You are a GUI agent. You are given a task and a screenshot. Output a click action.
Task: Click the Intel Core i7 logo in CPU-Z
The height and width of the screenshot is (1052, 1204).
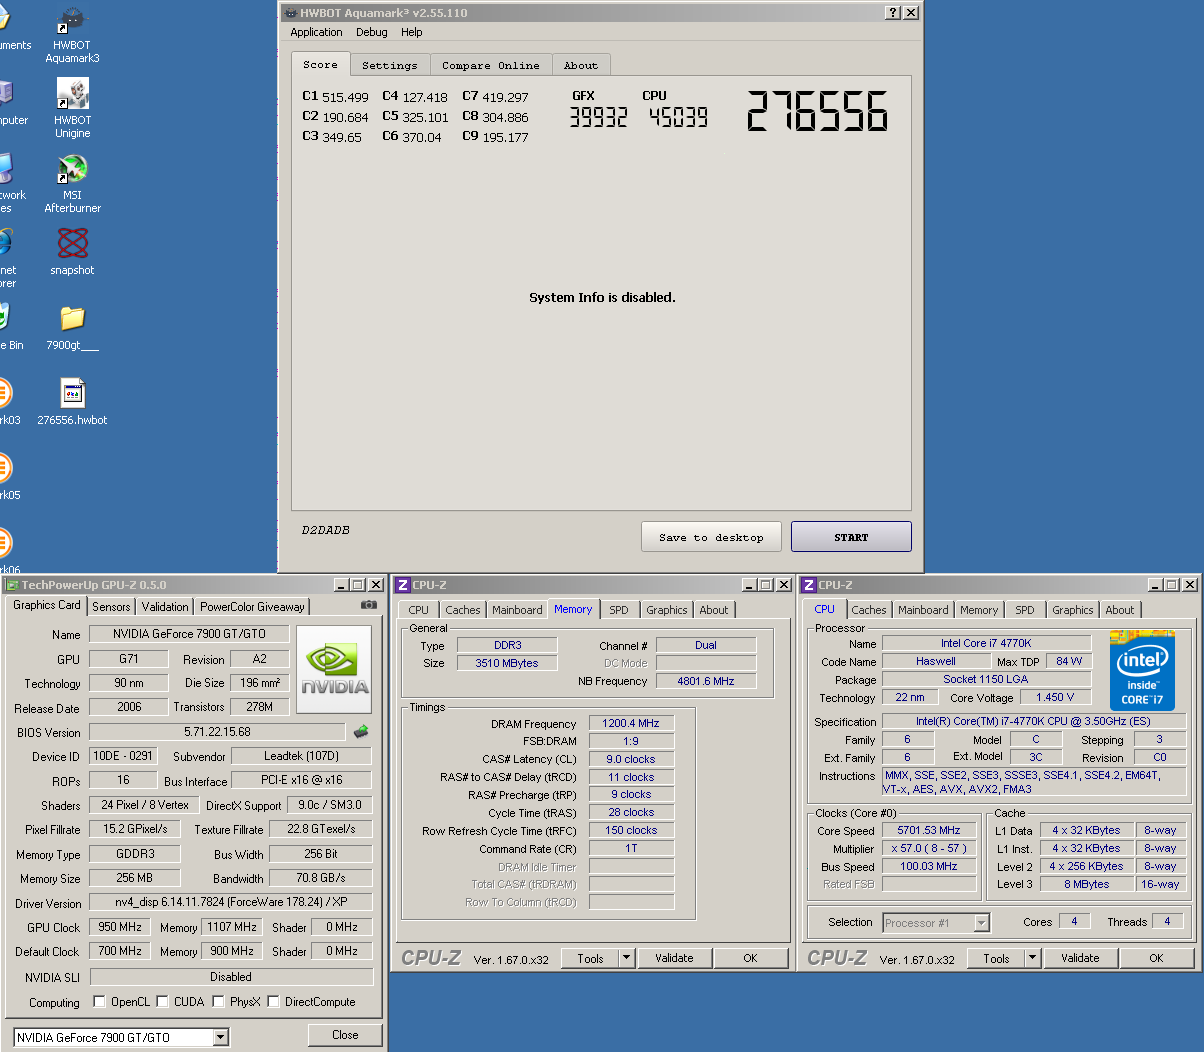[1142, 670]
